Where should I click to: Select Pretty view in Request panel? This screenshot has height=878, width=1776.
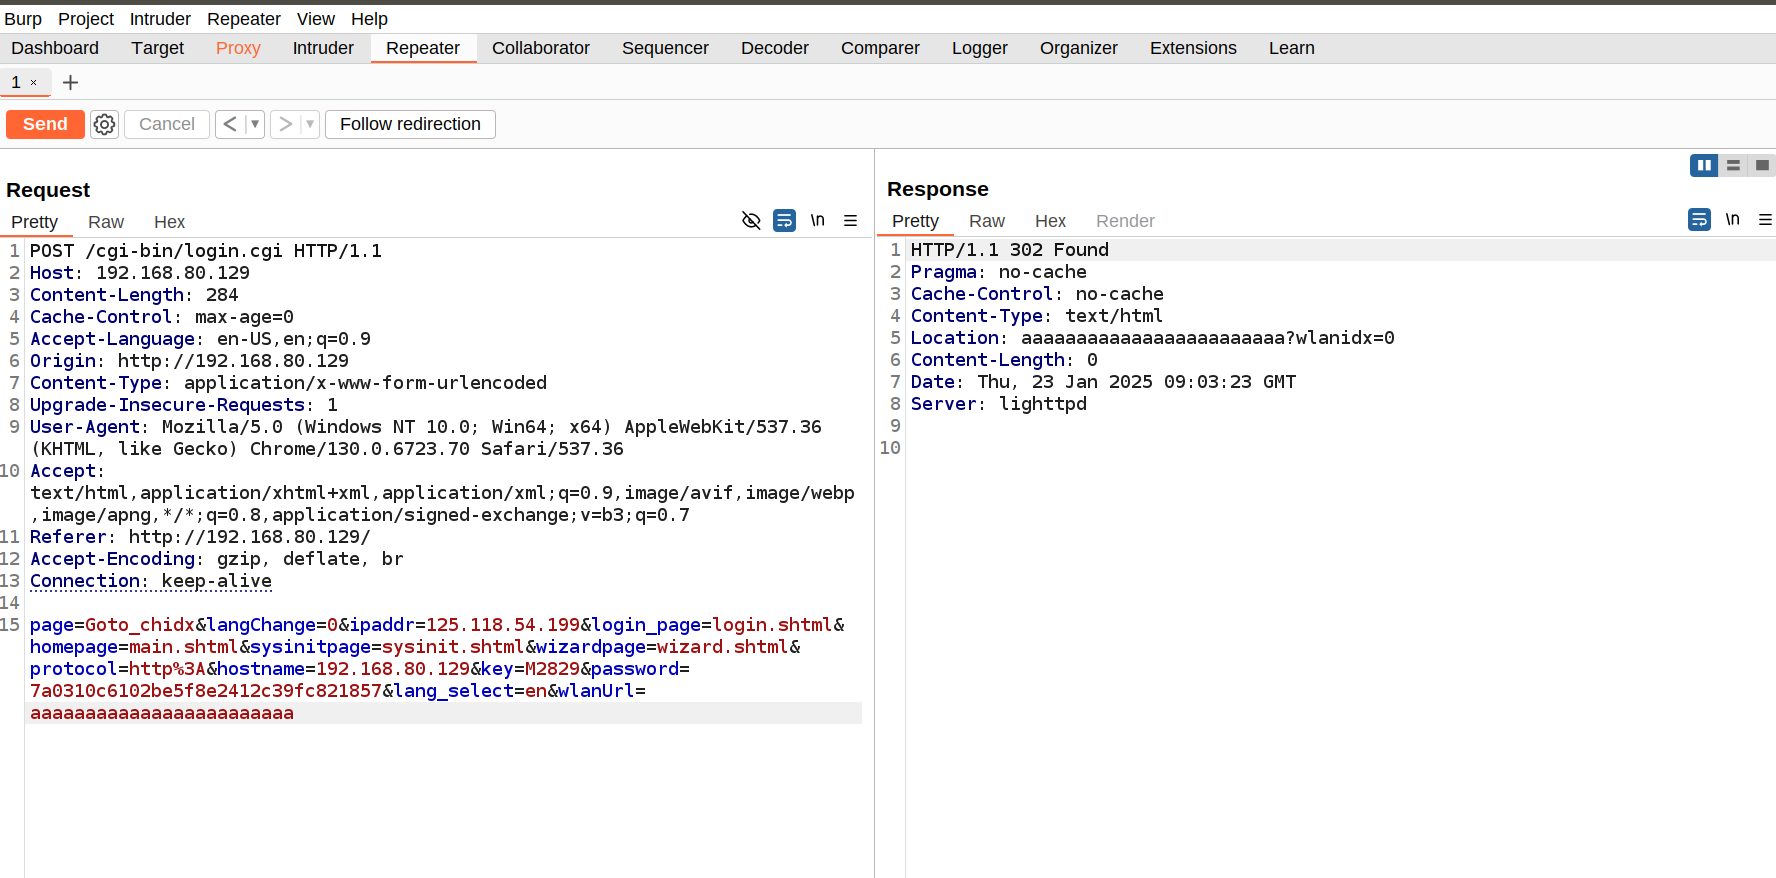[35, 222]
